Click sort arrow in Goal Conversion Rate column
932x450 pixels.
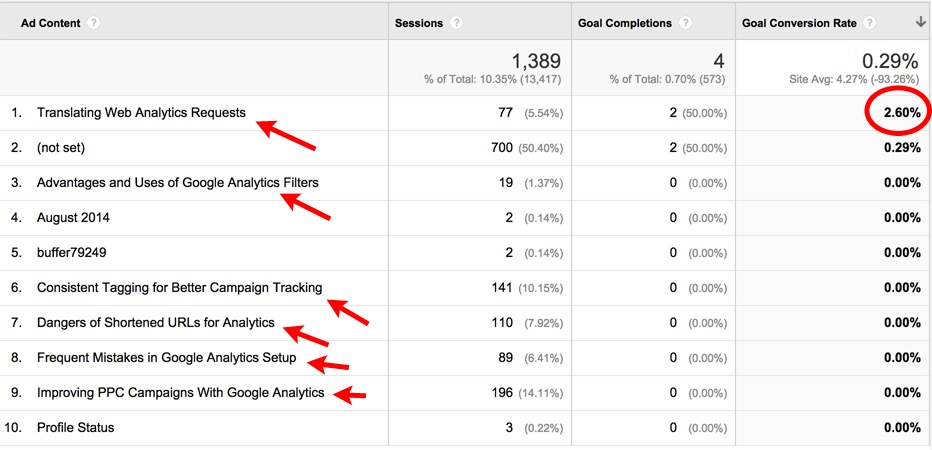point(919,23)
